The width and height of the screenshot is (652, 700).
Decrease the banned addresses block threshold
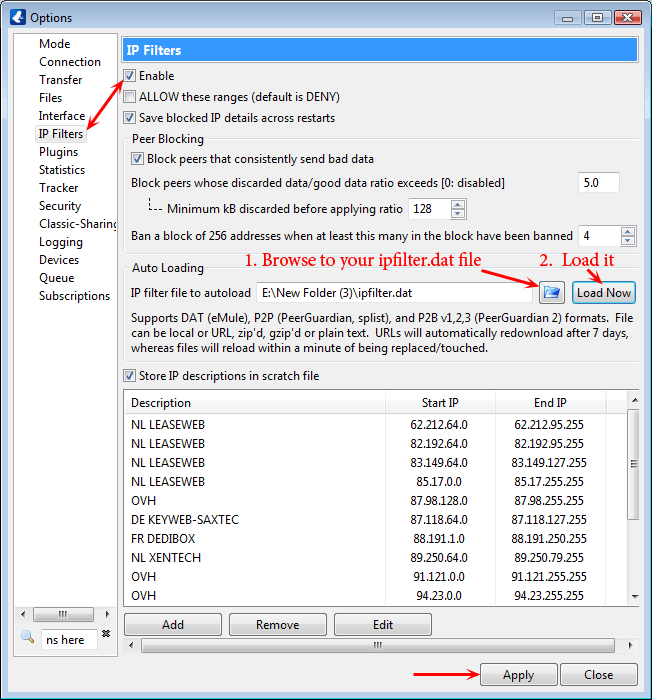click(x=627, y=241)
